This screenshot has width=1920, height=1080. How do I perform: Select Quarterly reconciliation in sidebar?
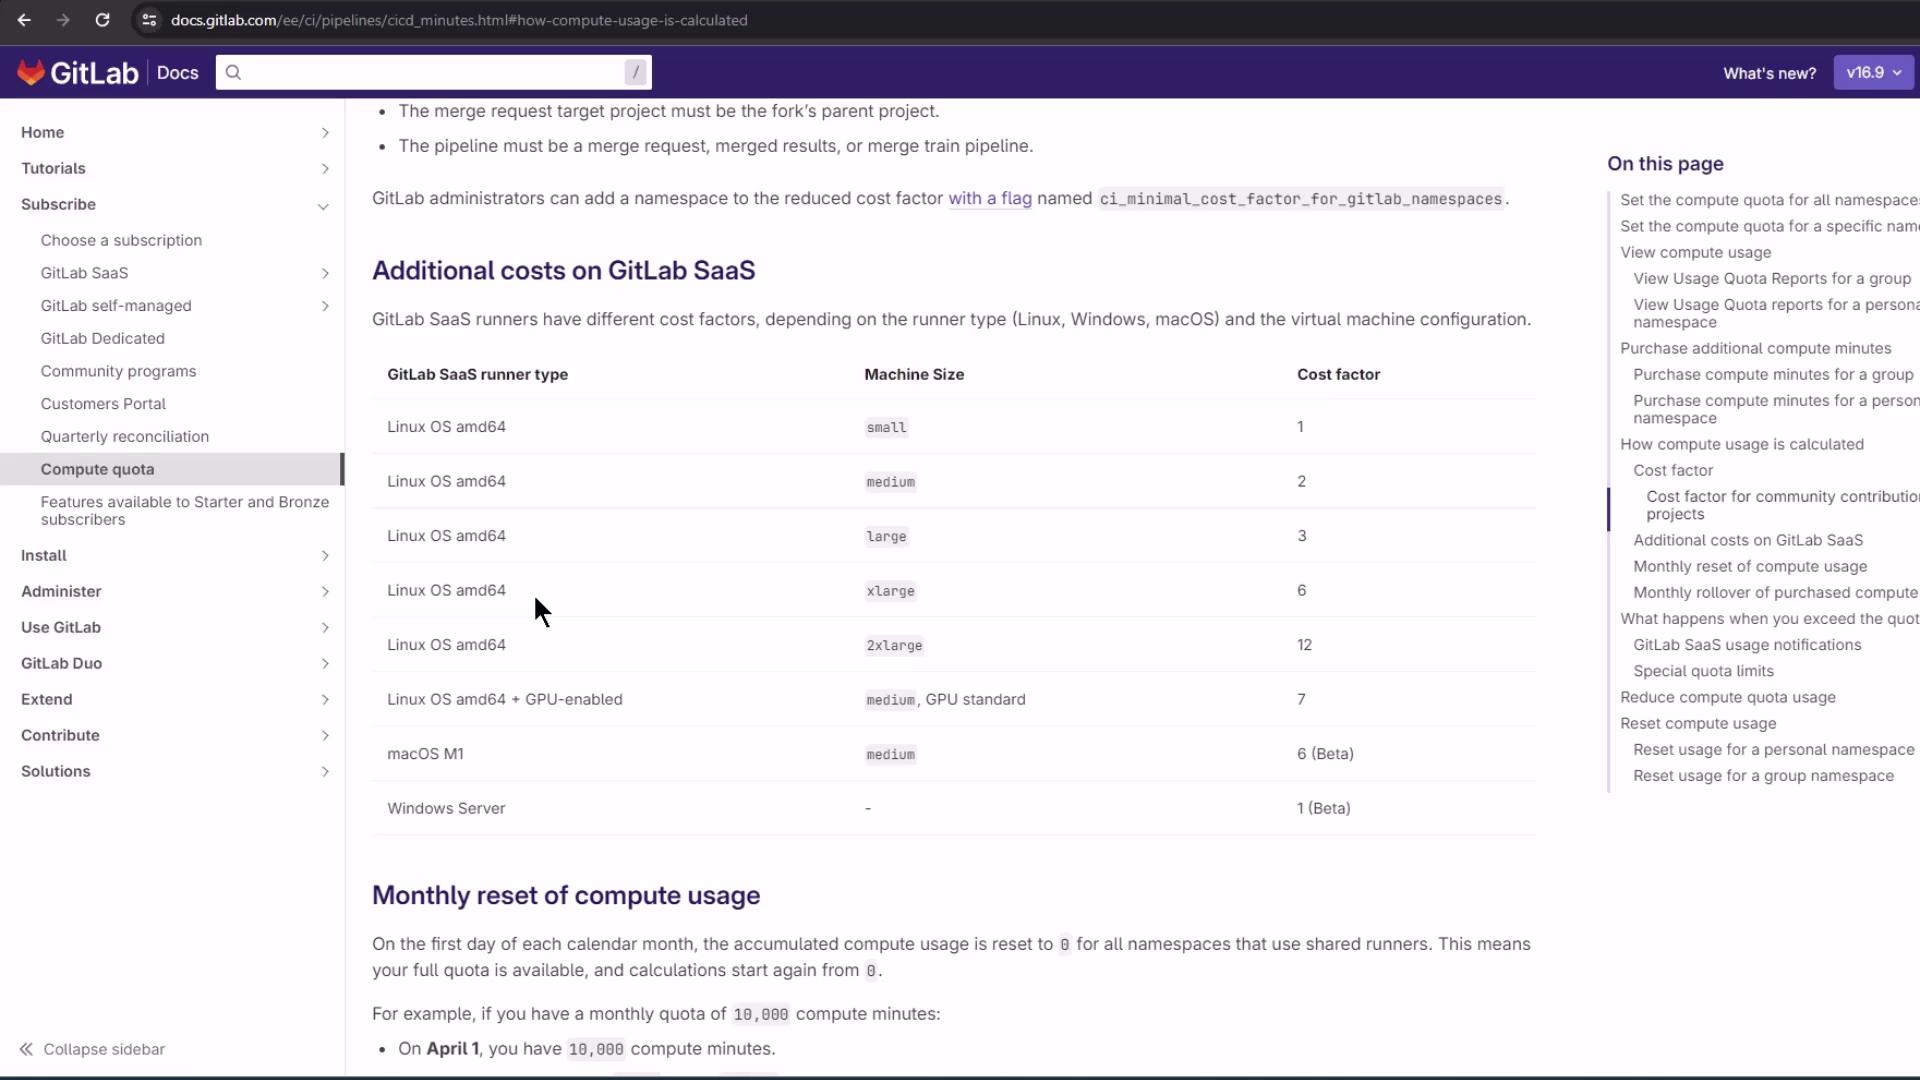[124, 436]
